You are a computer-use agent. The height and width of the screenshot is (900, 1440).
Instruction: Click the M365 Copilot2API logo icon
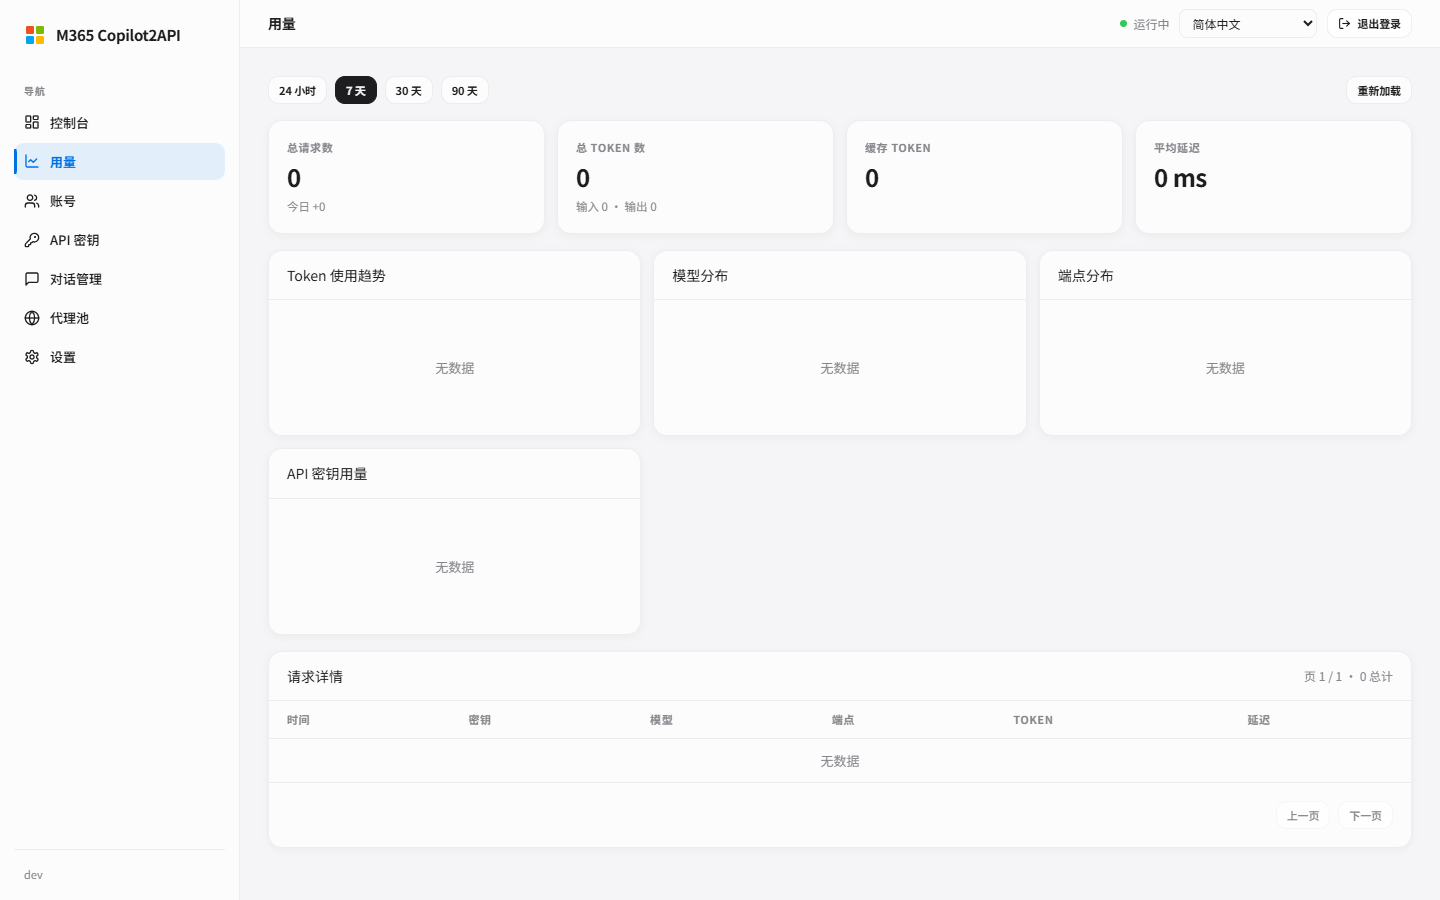(35, 35)
